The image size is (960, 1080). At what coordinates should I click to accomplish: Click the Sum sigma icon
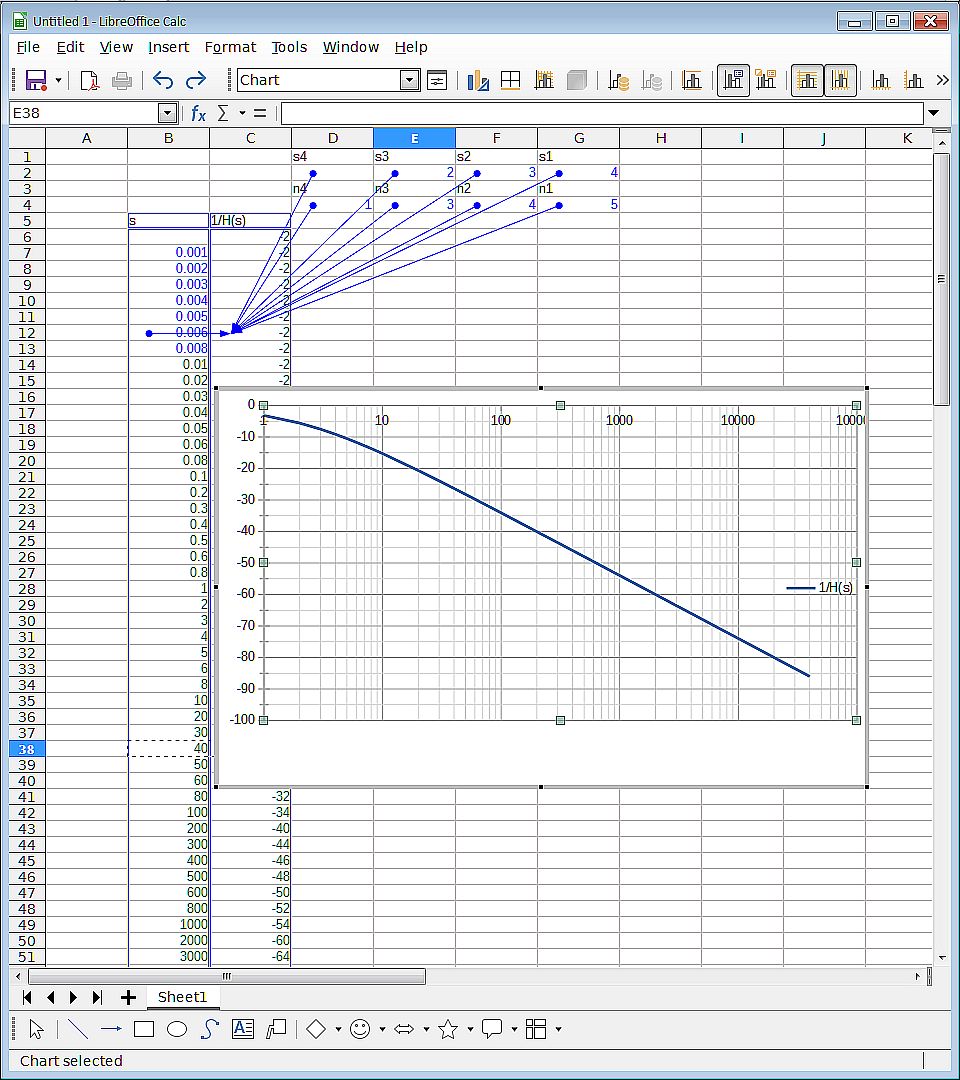coord(222,113)
